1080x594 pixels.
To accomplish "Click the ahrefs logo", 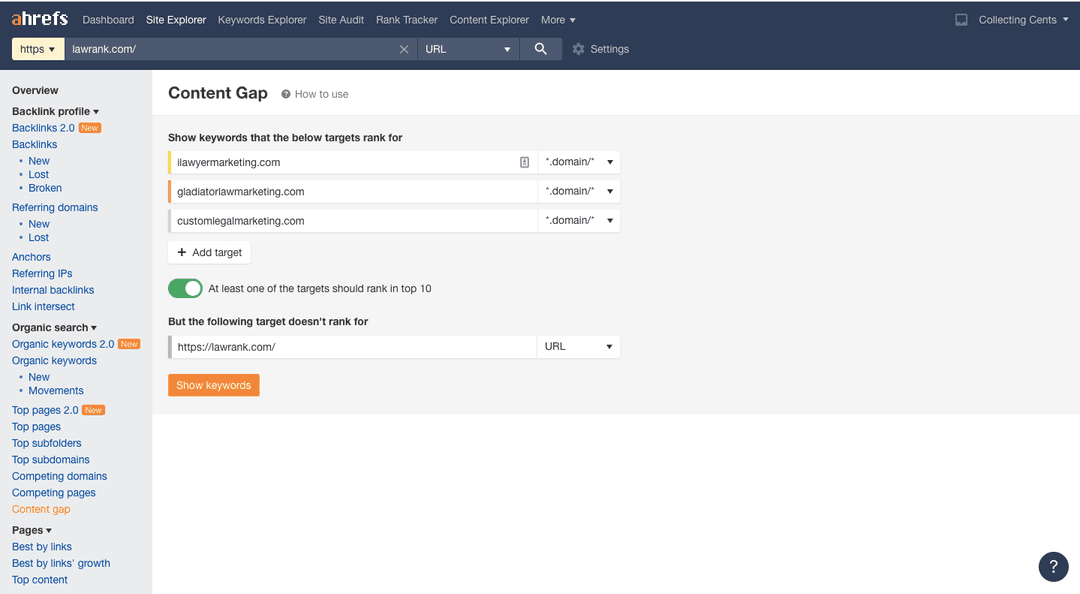I will pyautogui.click(x=39, y=19).
